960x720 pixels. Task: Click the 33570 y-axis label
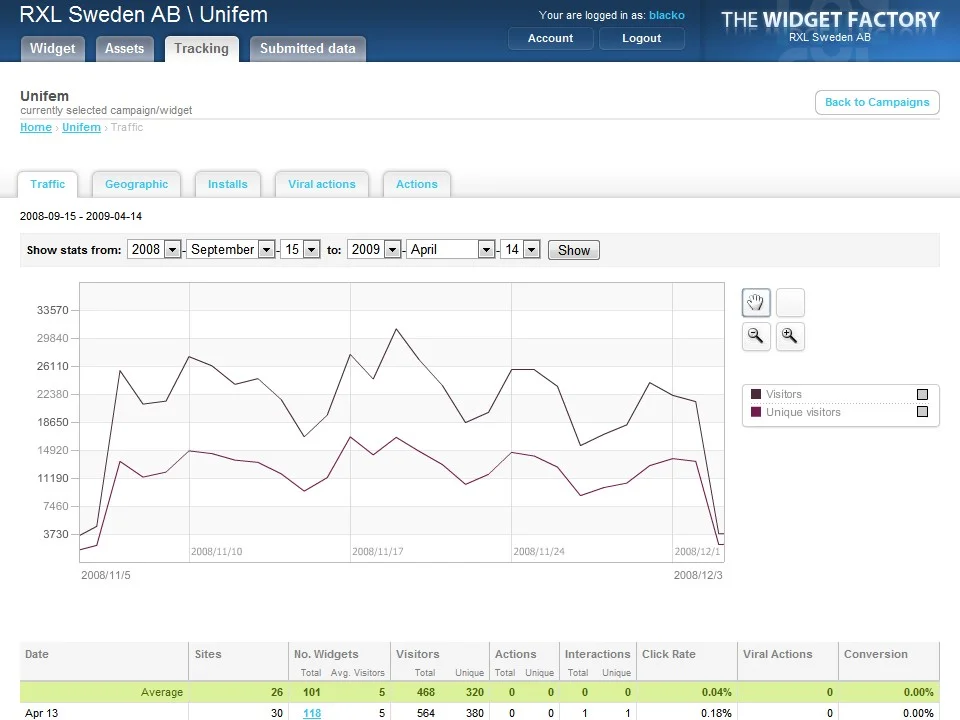pos(53,310)
